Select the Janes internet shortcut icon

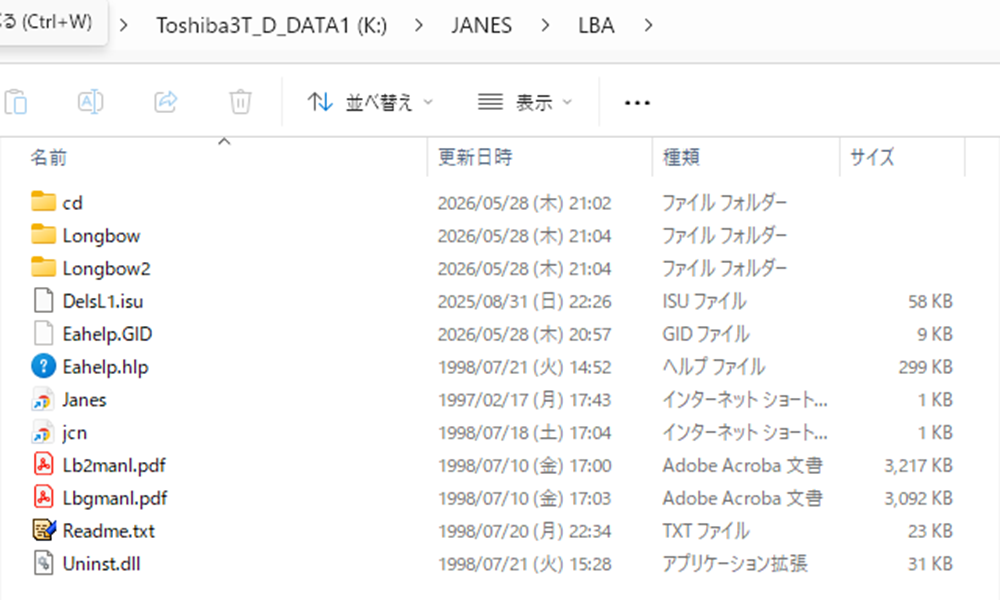pos(43,400)
